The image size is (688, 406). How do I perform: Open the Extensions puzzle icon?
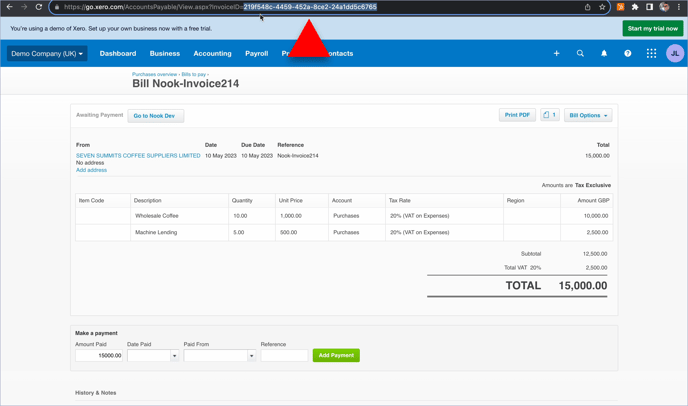635,7
